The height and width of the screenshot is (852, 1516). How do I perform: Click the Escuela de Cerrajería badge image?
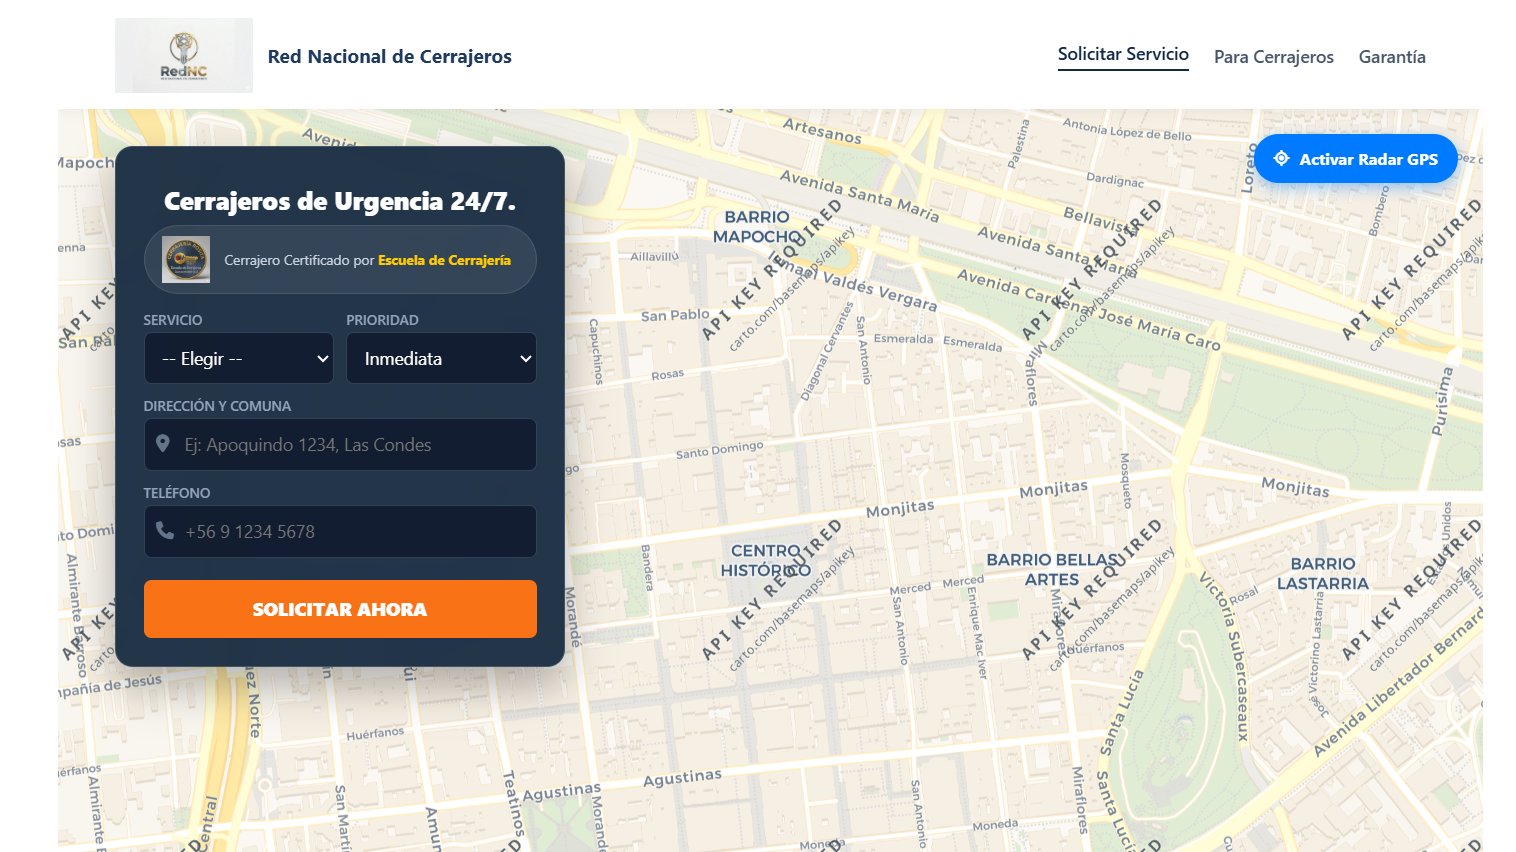coord(186,260)
